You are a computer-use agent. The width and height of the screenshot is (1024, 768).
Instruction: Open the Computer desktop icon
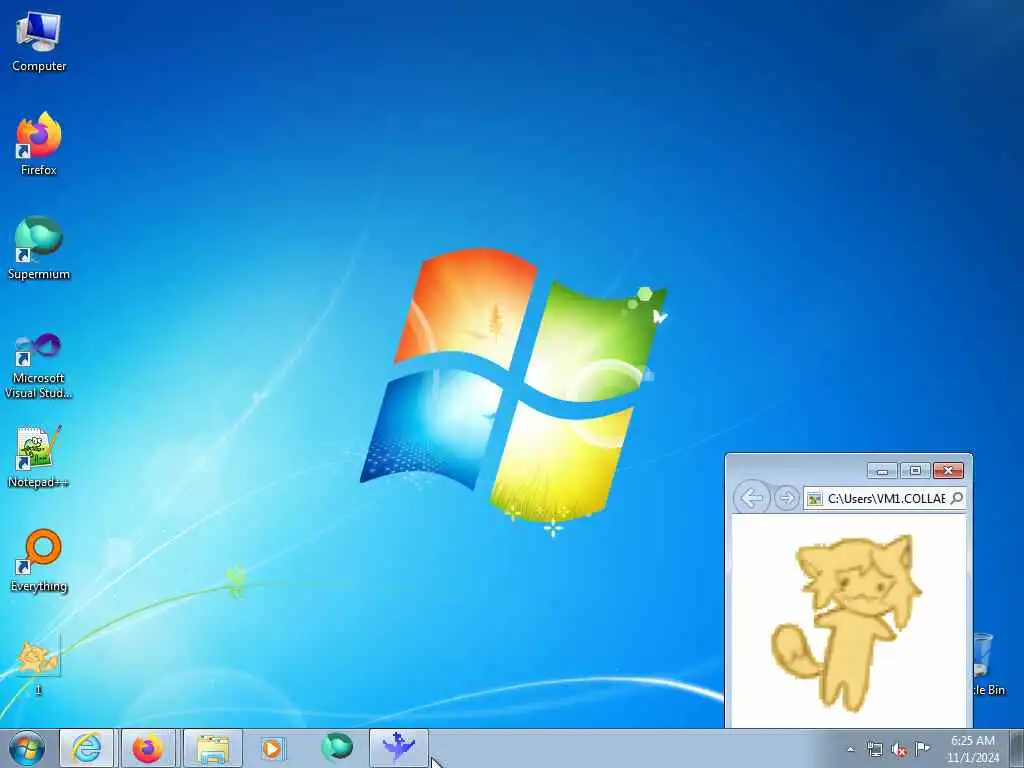[39, 42]
